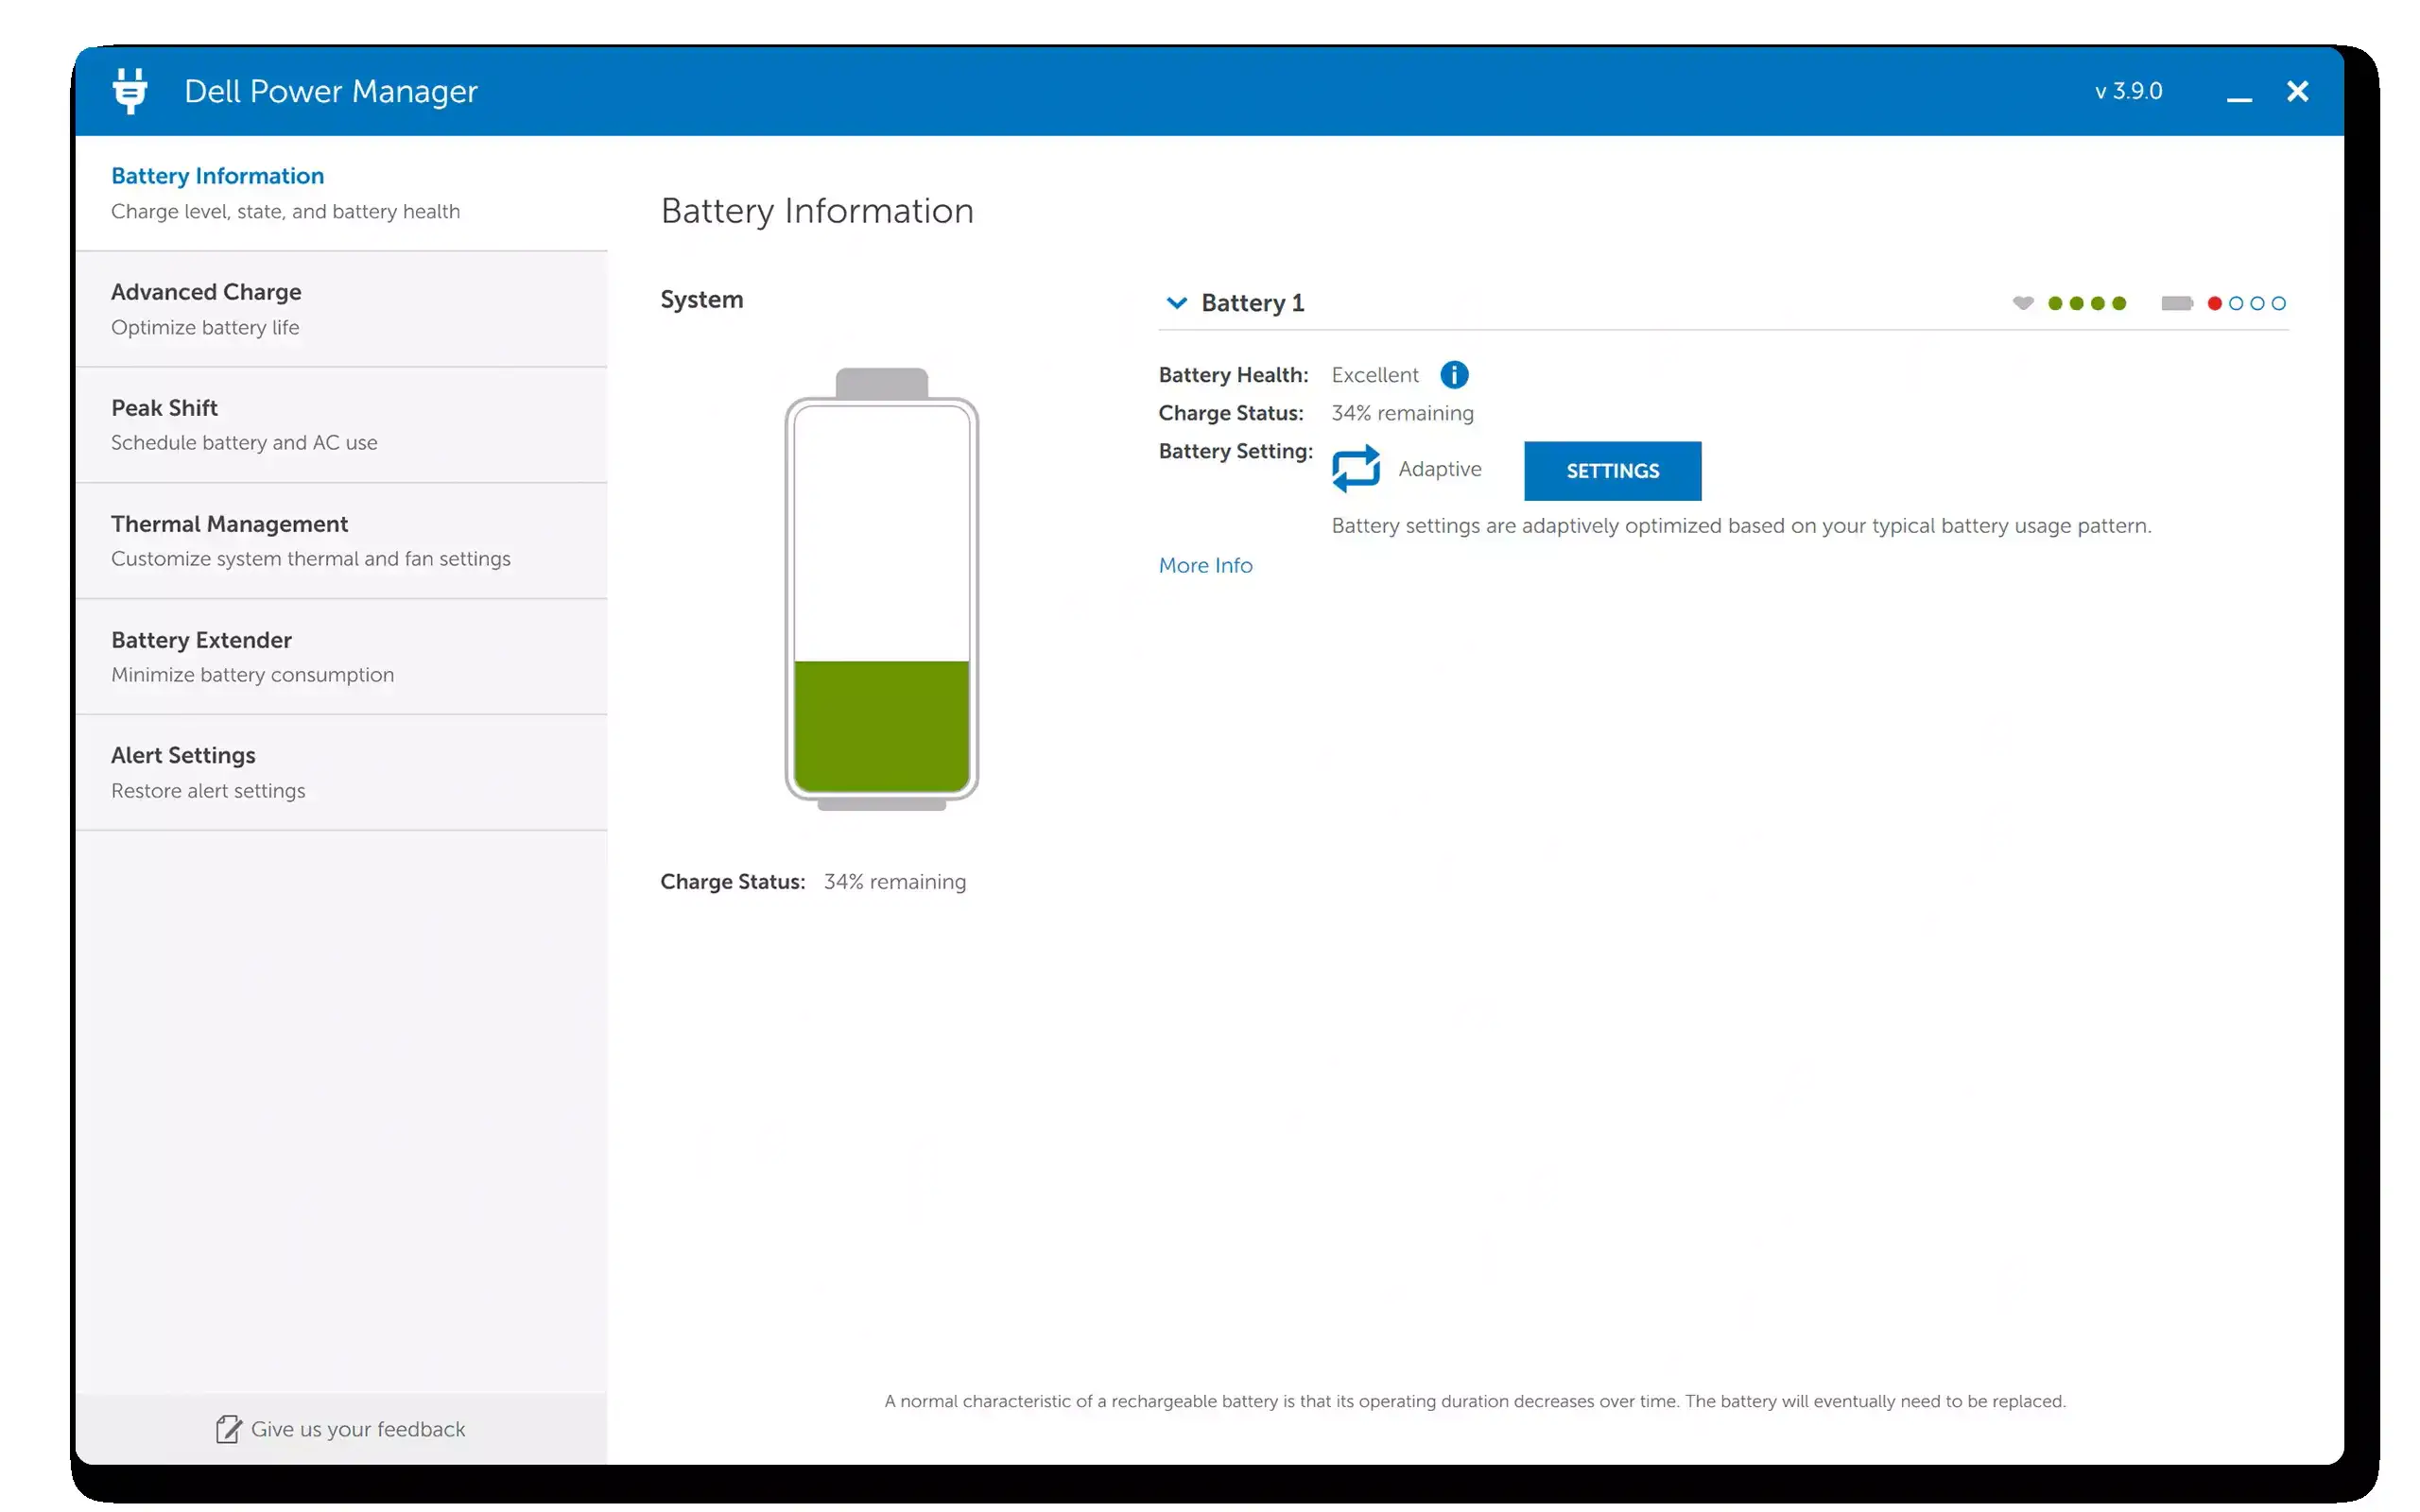Screen dimensions: 2420x1512
Task: Click the battery charge level indicator icon
Action: 2177,303
